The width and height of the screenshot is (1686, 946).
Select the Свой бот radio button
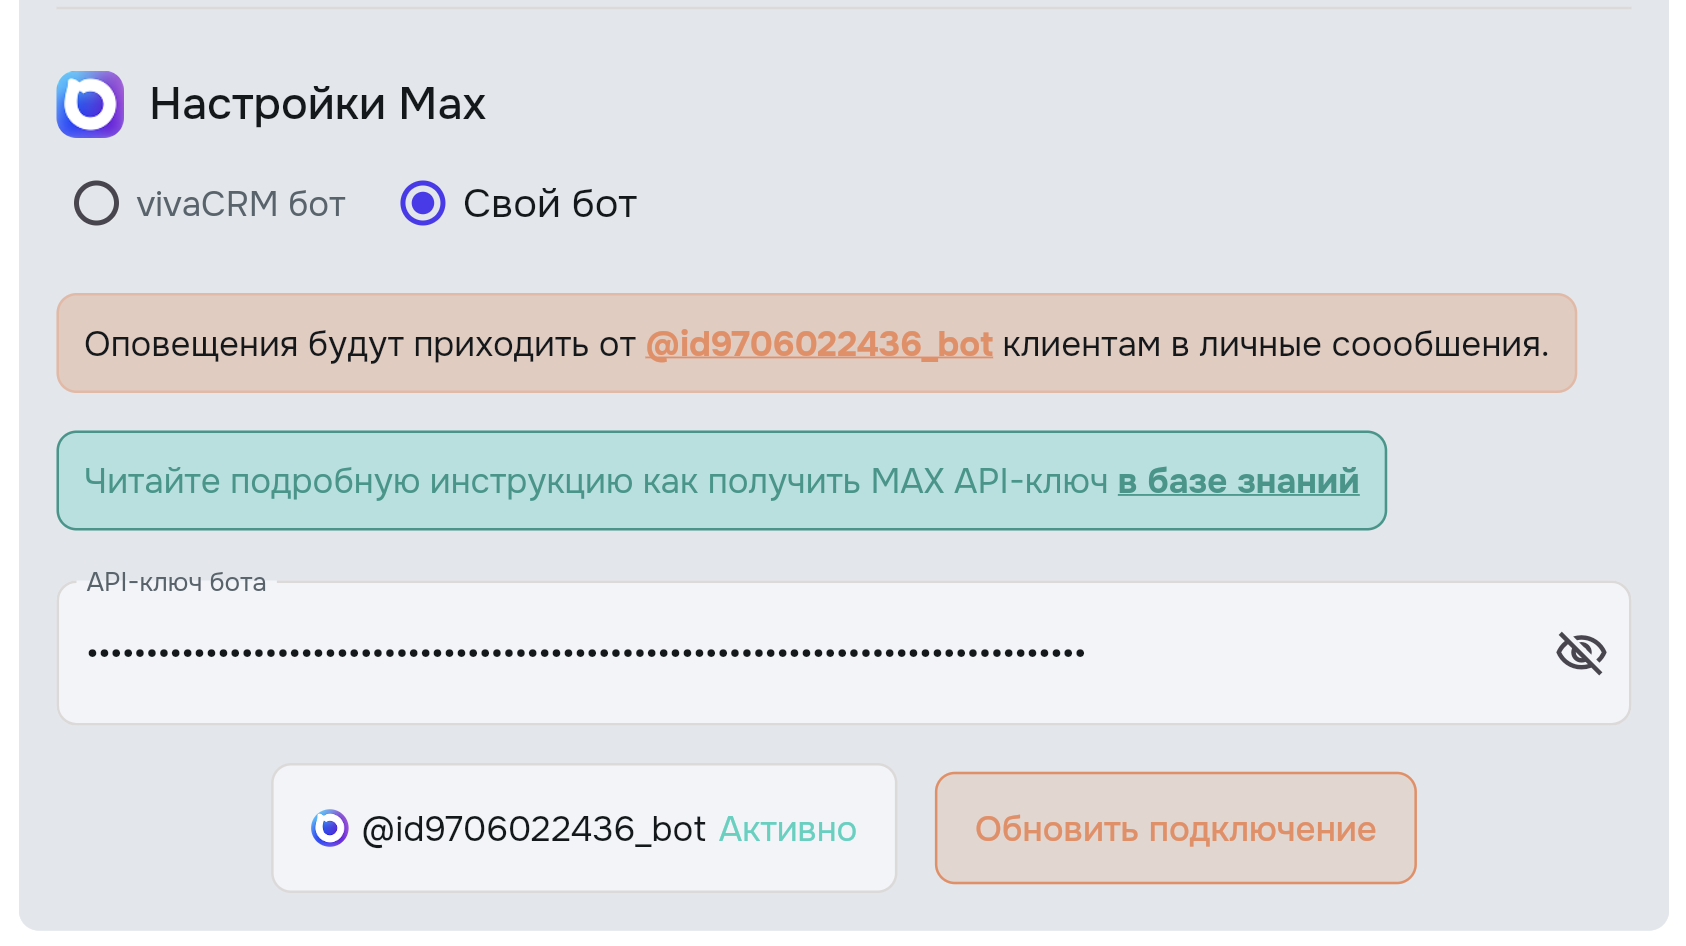click(423, 203)
